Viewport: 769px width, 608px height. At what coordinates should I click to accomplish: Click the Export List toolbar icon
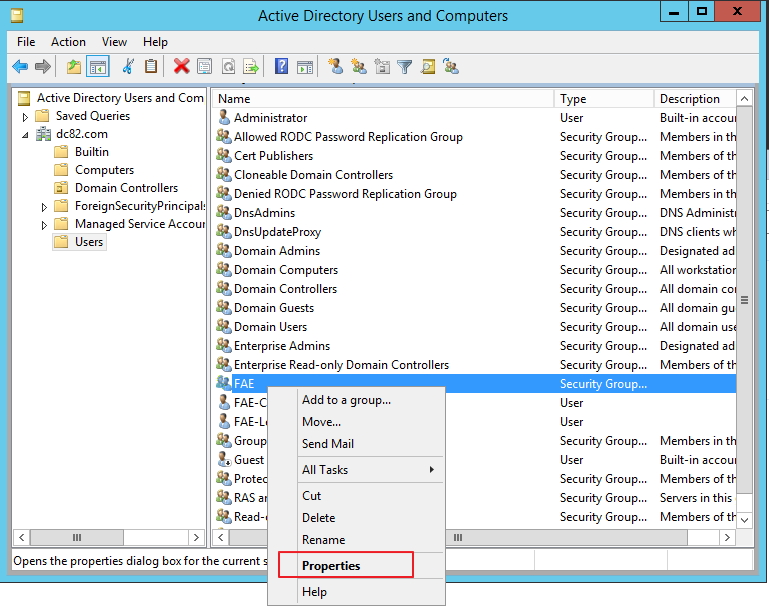pyautogui.click(x=251, y=66)
